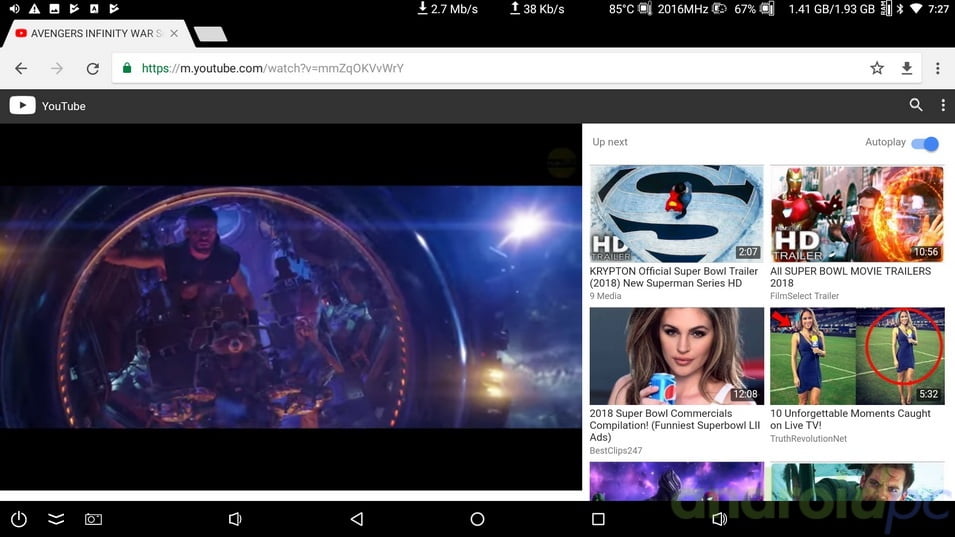Image resolution: width=955 pixels, height=537 pixels.
Task: Reload the current YouTube page
Action: [x=93, y=69]
